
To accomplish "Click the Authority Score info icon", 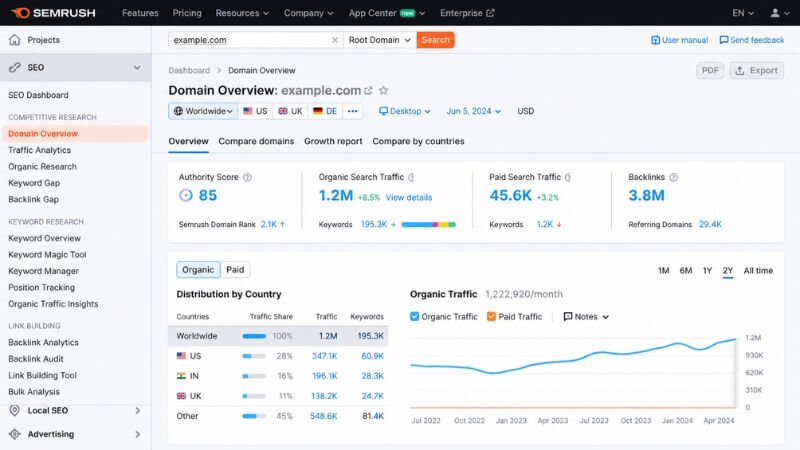I will click(247, 177).
